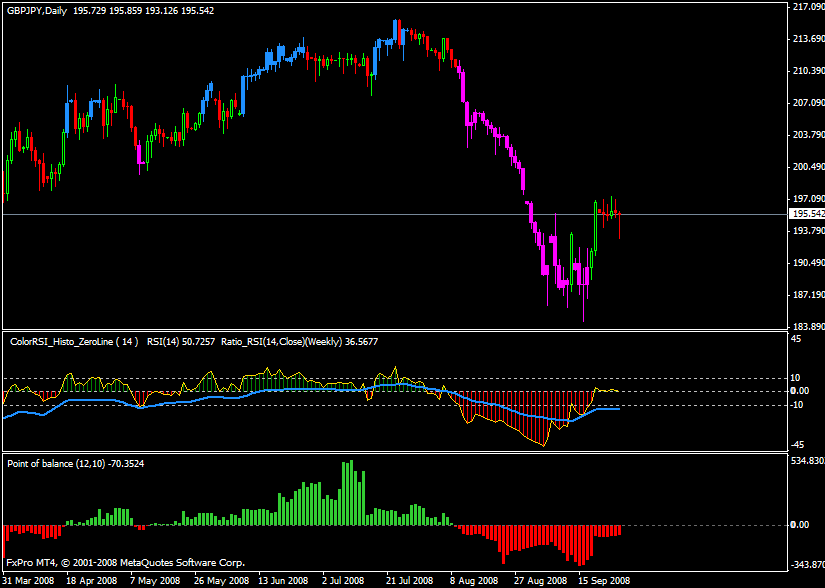Screen dimensions: 825x588
Task: Click the -343.870 histogram scale value
Action: [x=806, y=565]
